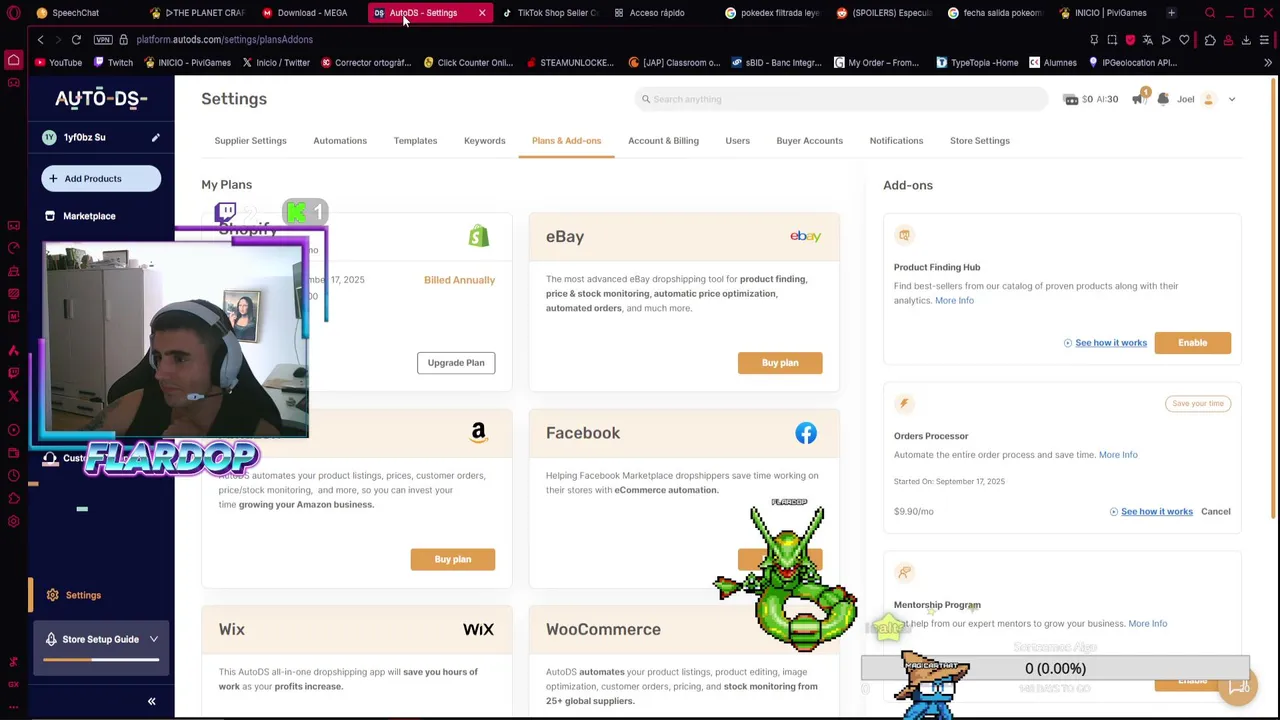Collapse the AutoDS sidebar with the double-arrow

(152, 701)
